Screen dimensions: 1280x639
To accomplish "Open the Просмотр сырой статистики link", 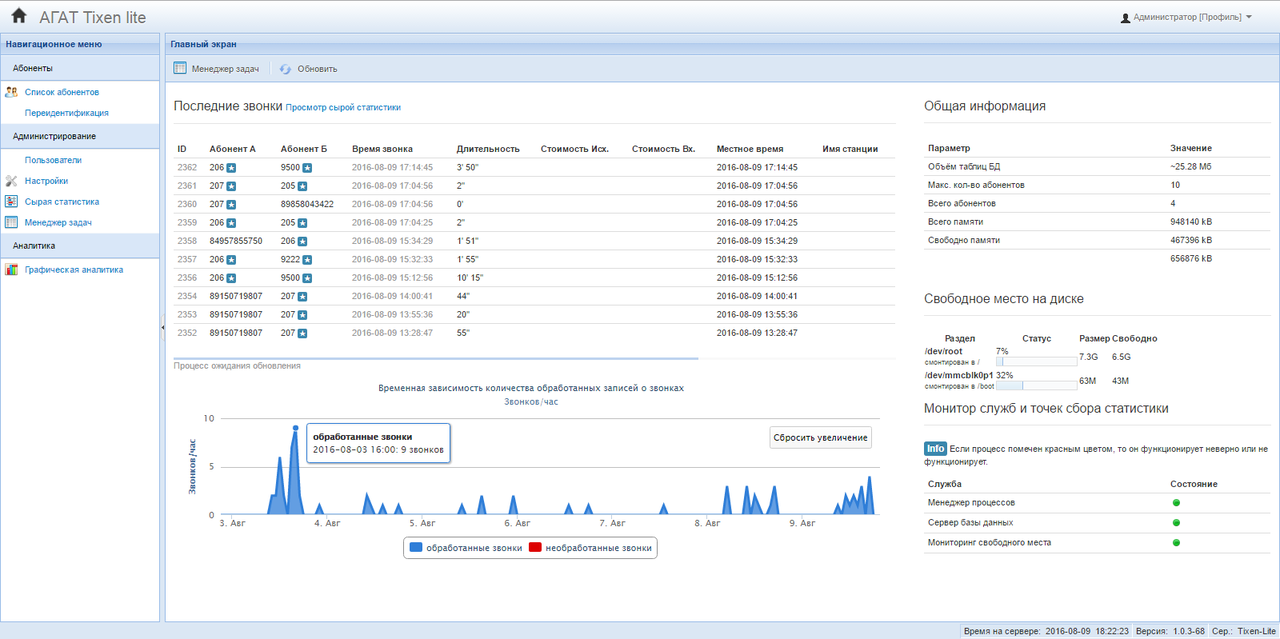I will pyautogui.click(x=343, y=107).
